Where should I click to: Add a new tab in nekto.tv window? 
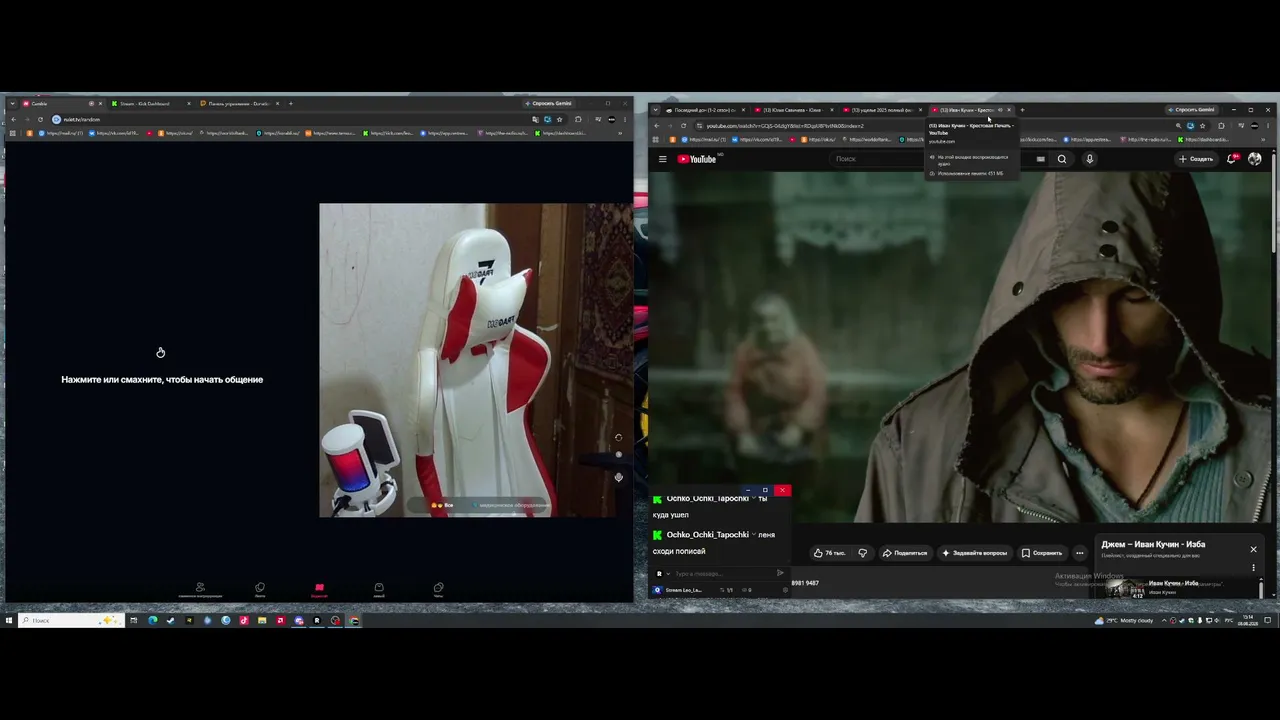pos(291,104)
